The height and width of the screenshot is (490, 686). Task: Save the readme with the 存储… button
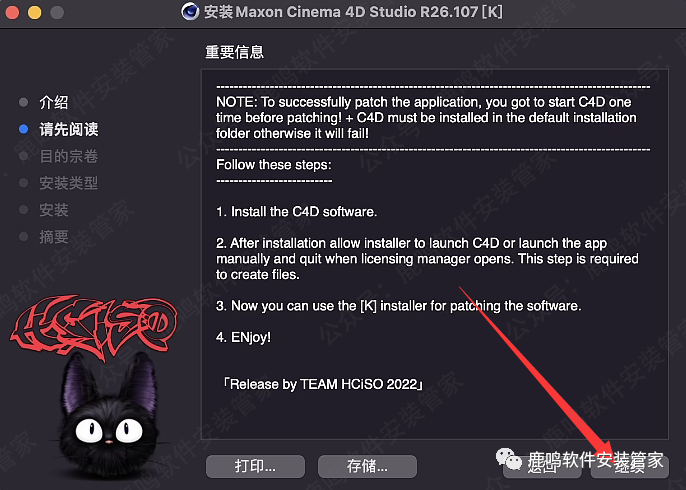(368, 466)
